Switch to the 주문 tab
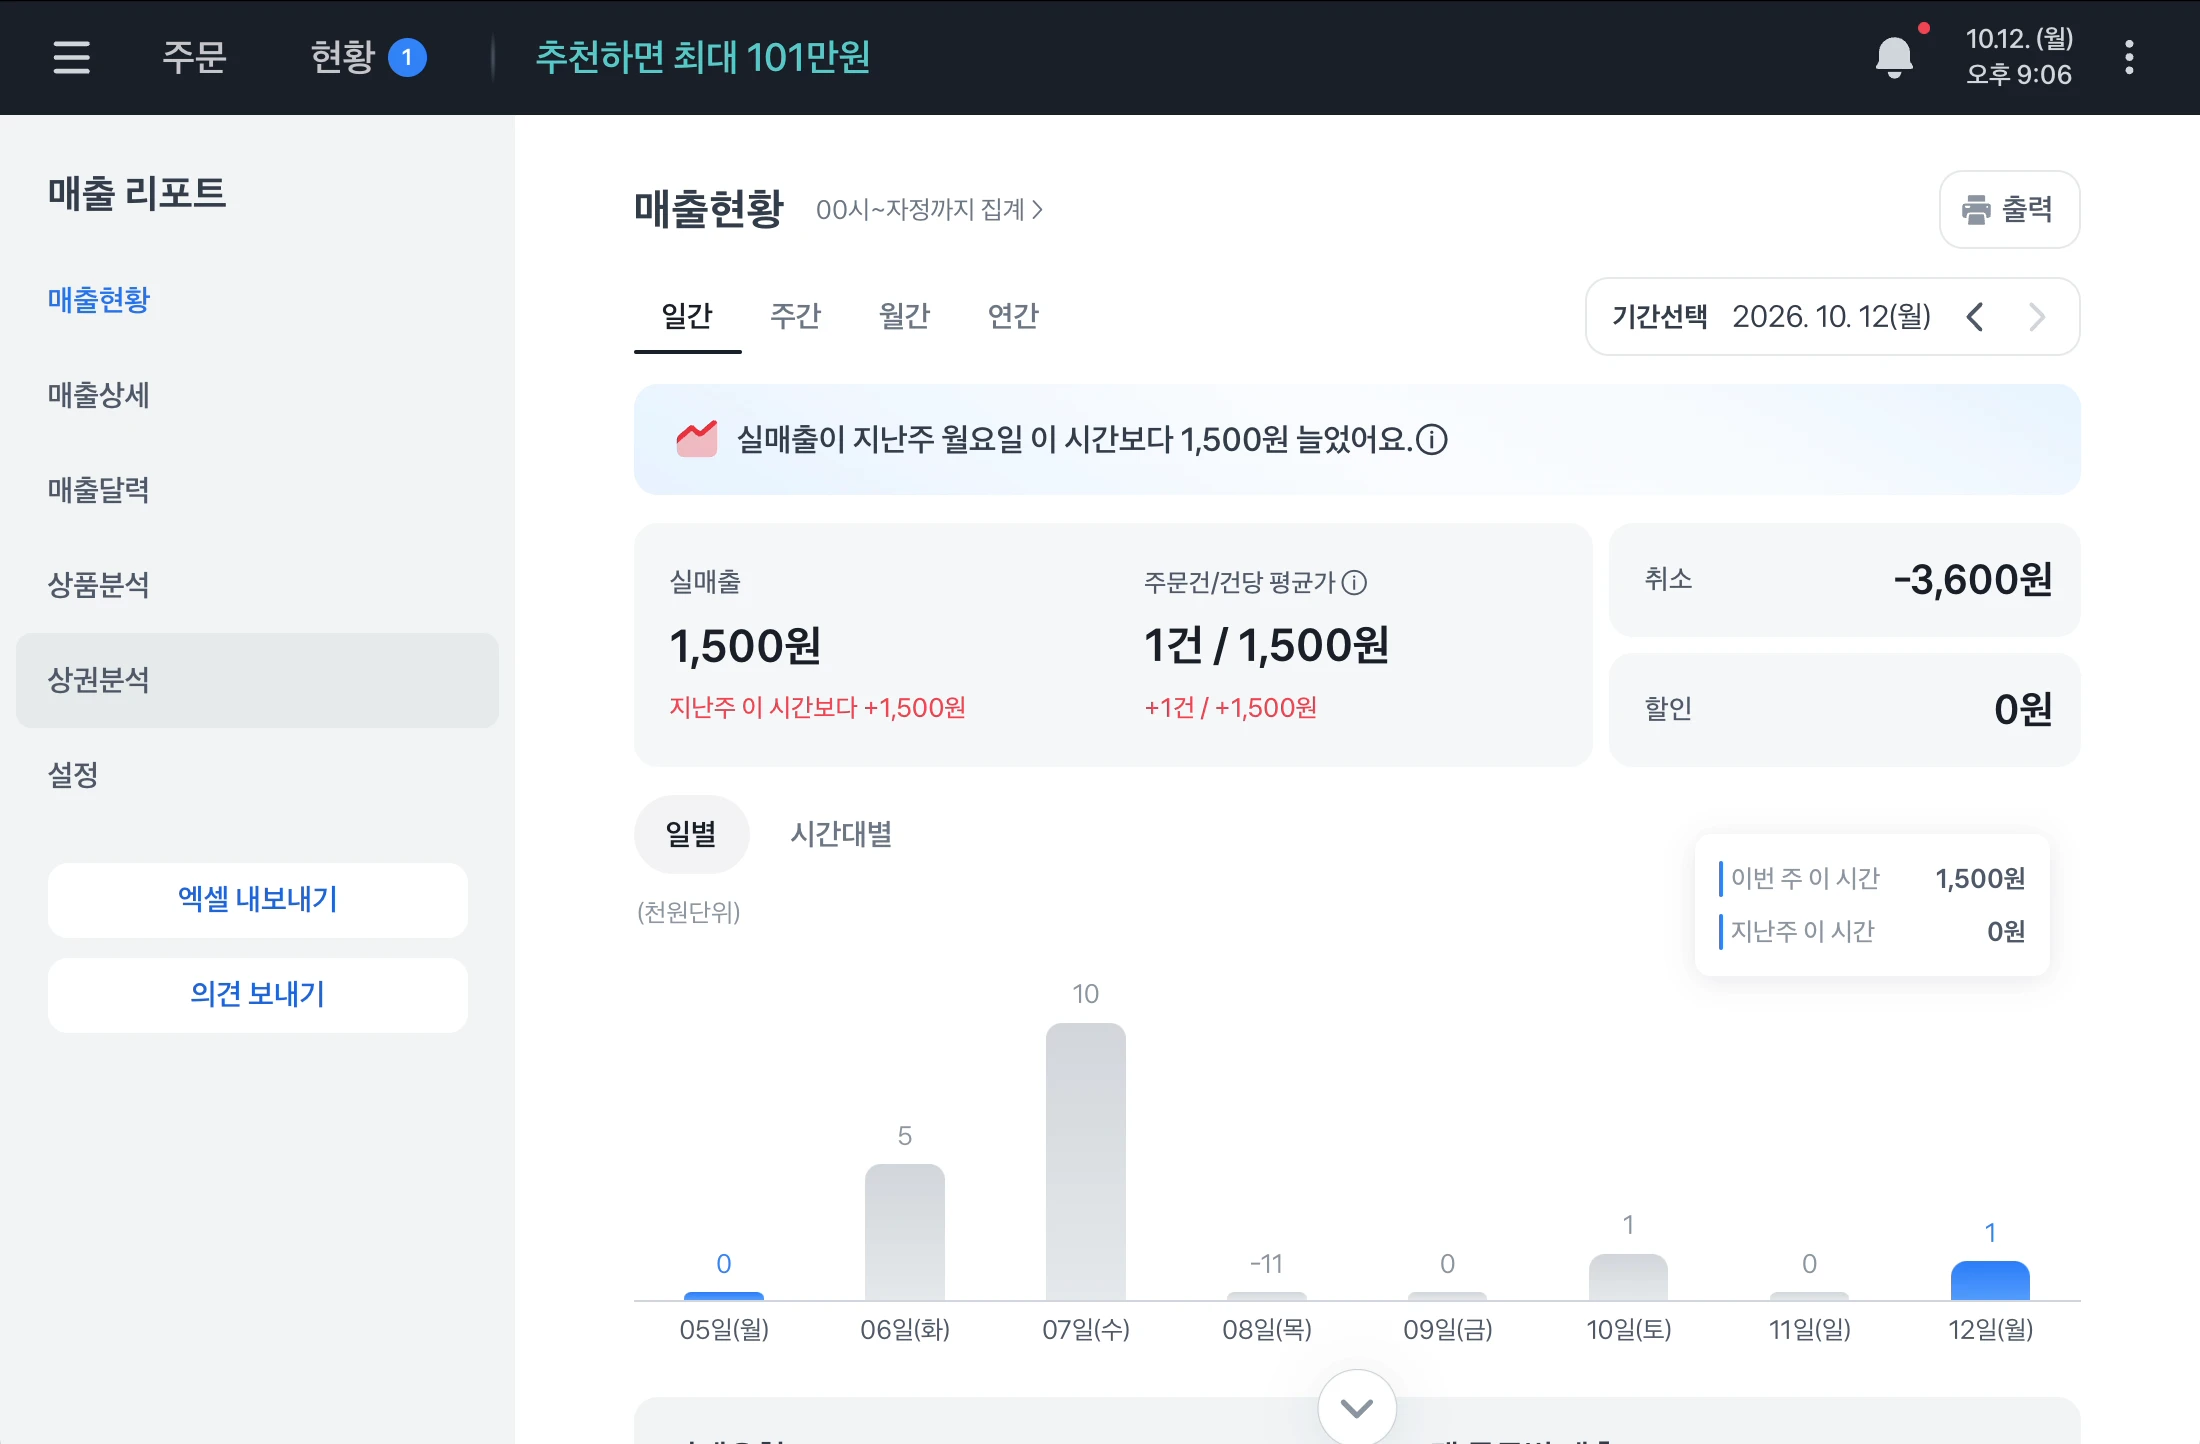 click(x=194, y=57)
